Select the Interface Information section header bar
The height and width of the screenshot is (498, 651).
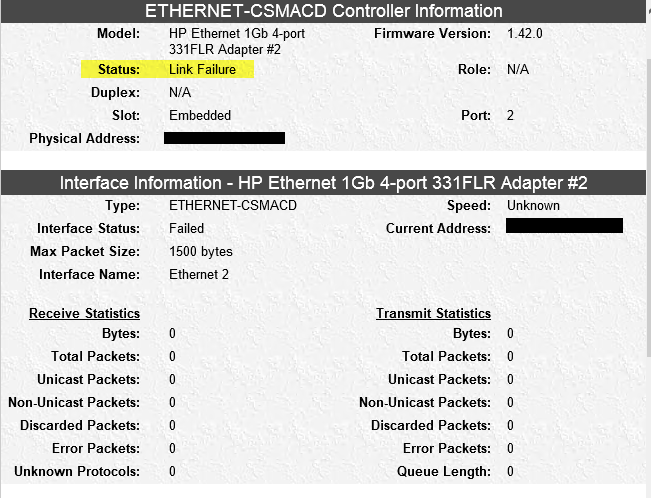click(x=324, y=183)
